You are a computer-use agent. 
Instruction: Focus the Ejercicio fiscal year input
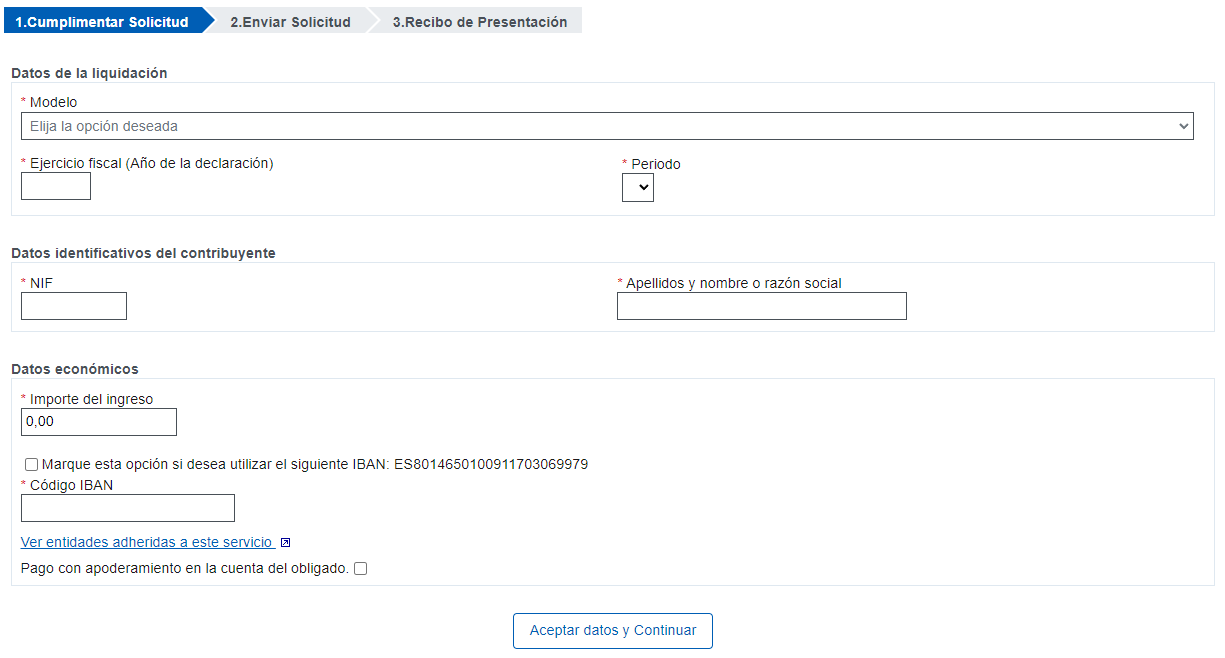click(x=56, y=186)
